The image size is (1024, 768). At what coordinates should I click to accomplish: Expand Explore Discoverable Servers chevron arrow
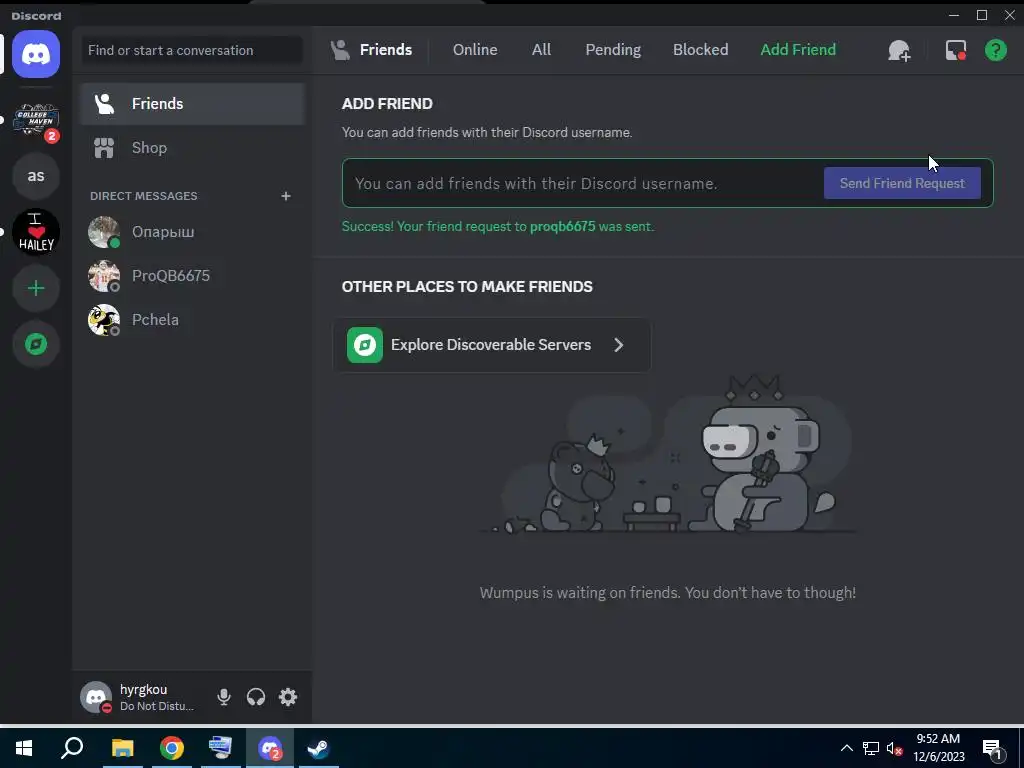click(618, 345)
